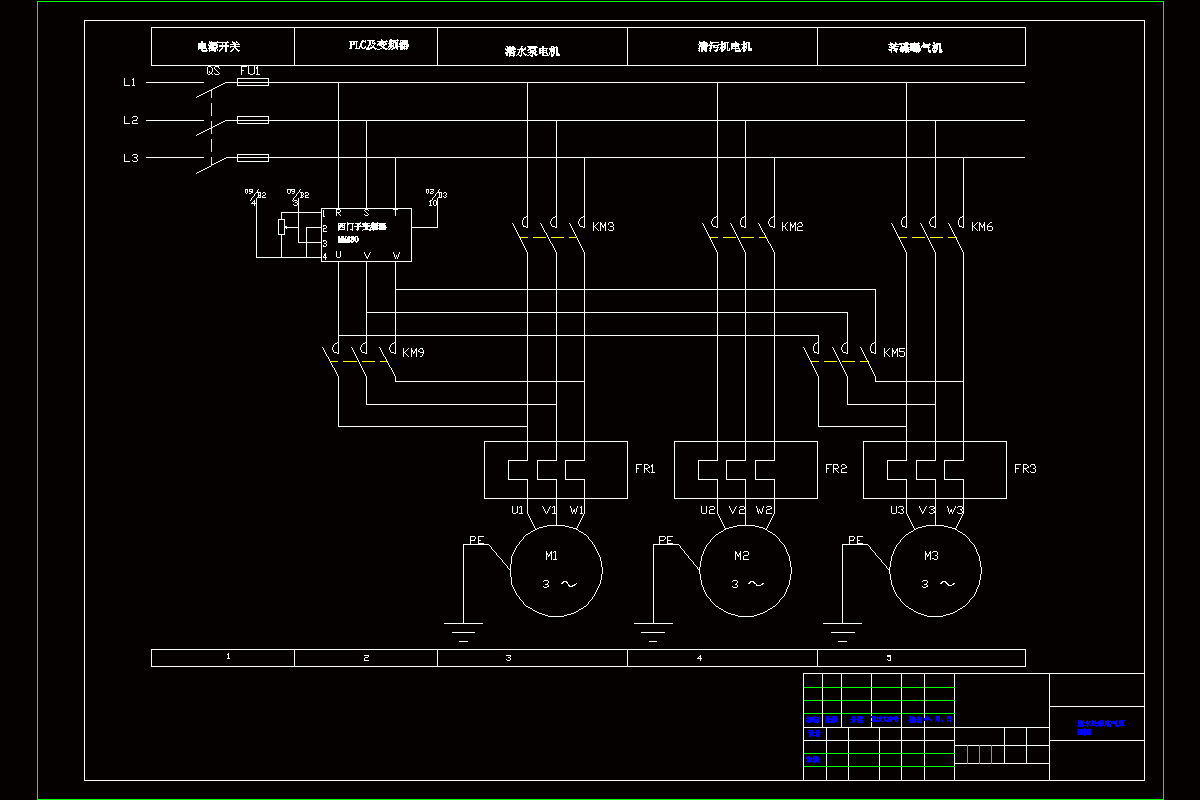
Task: Click the inverter W output terminal label
Action: click(x=396, y=256)
